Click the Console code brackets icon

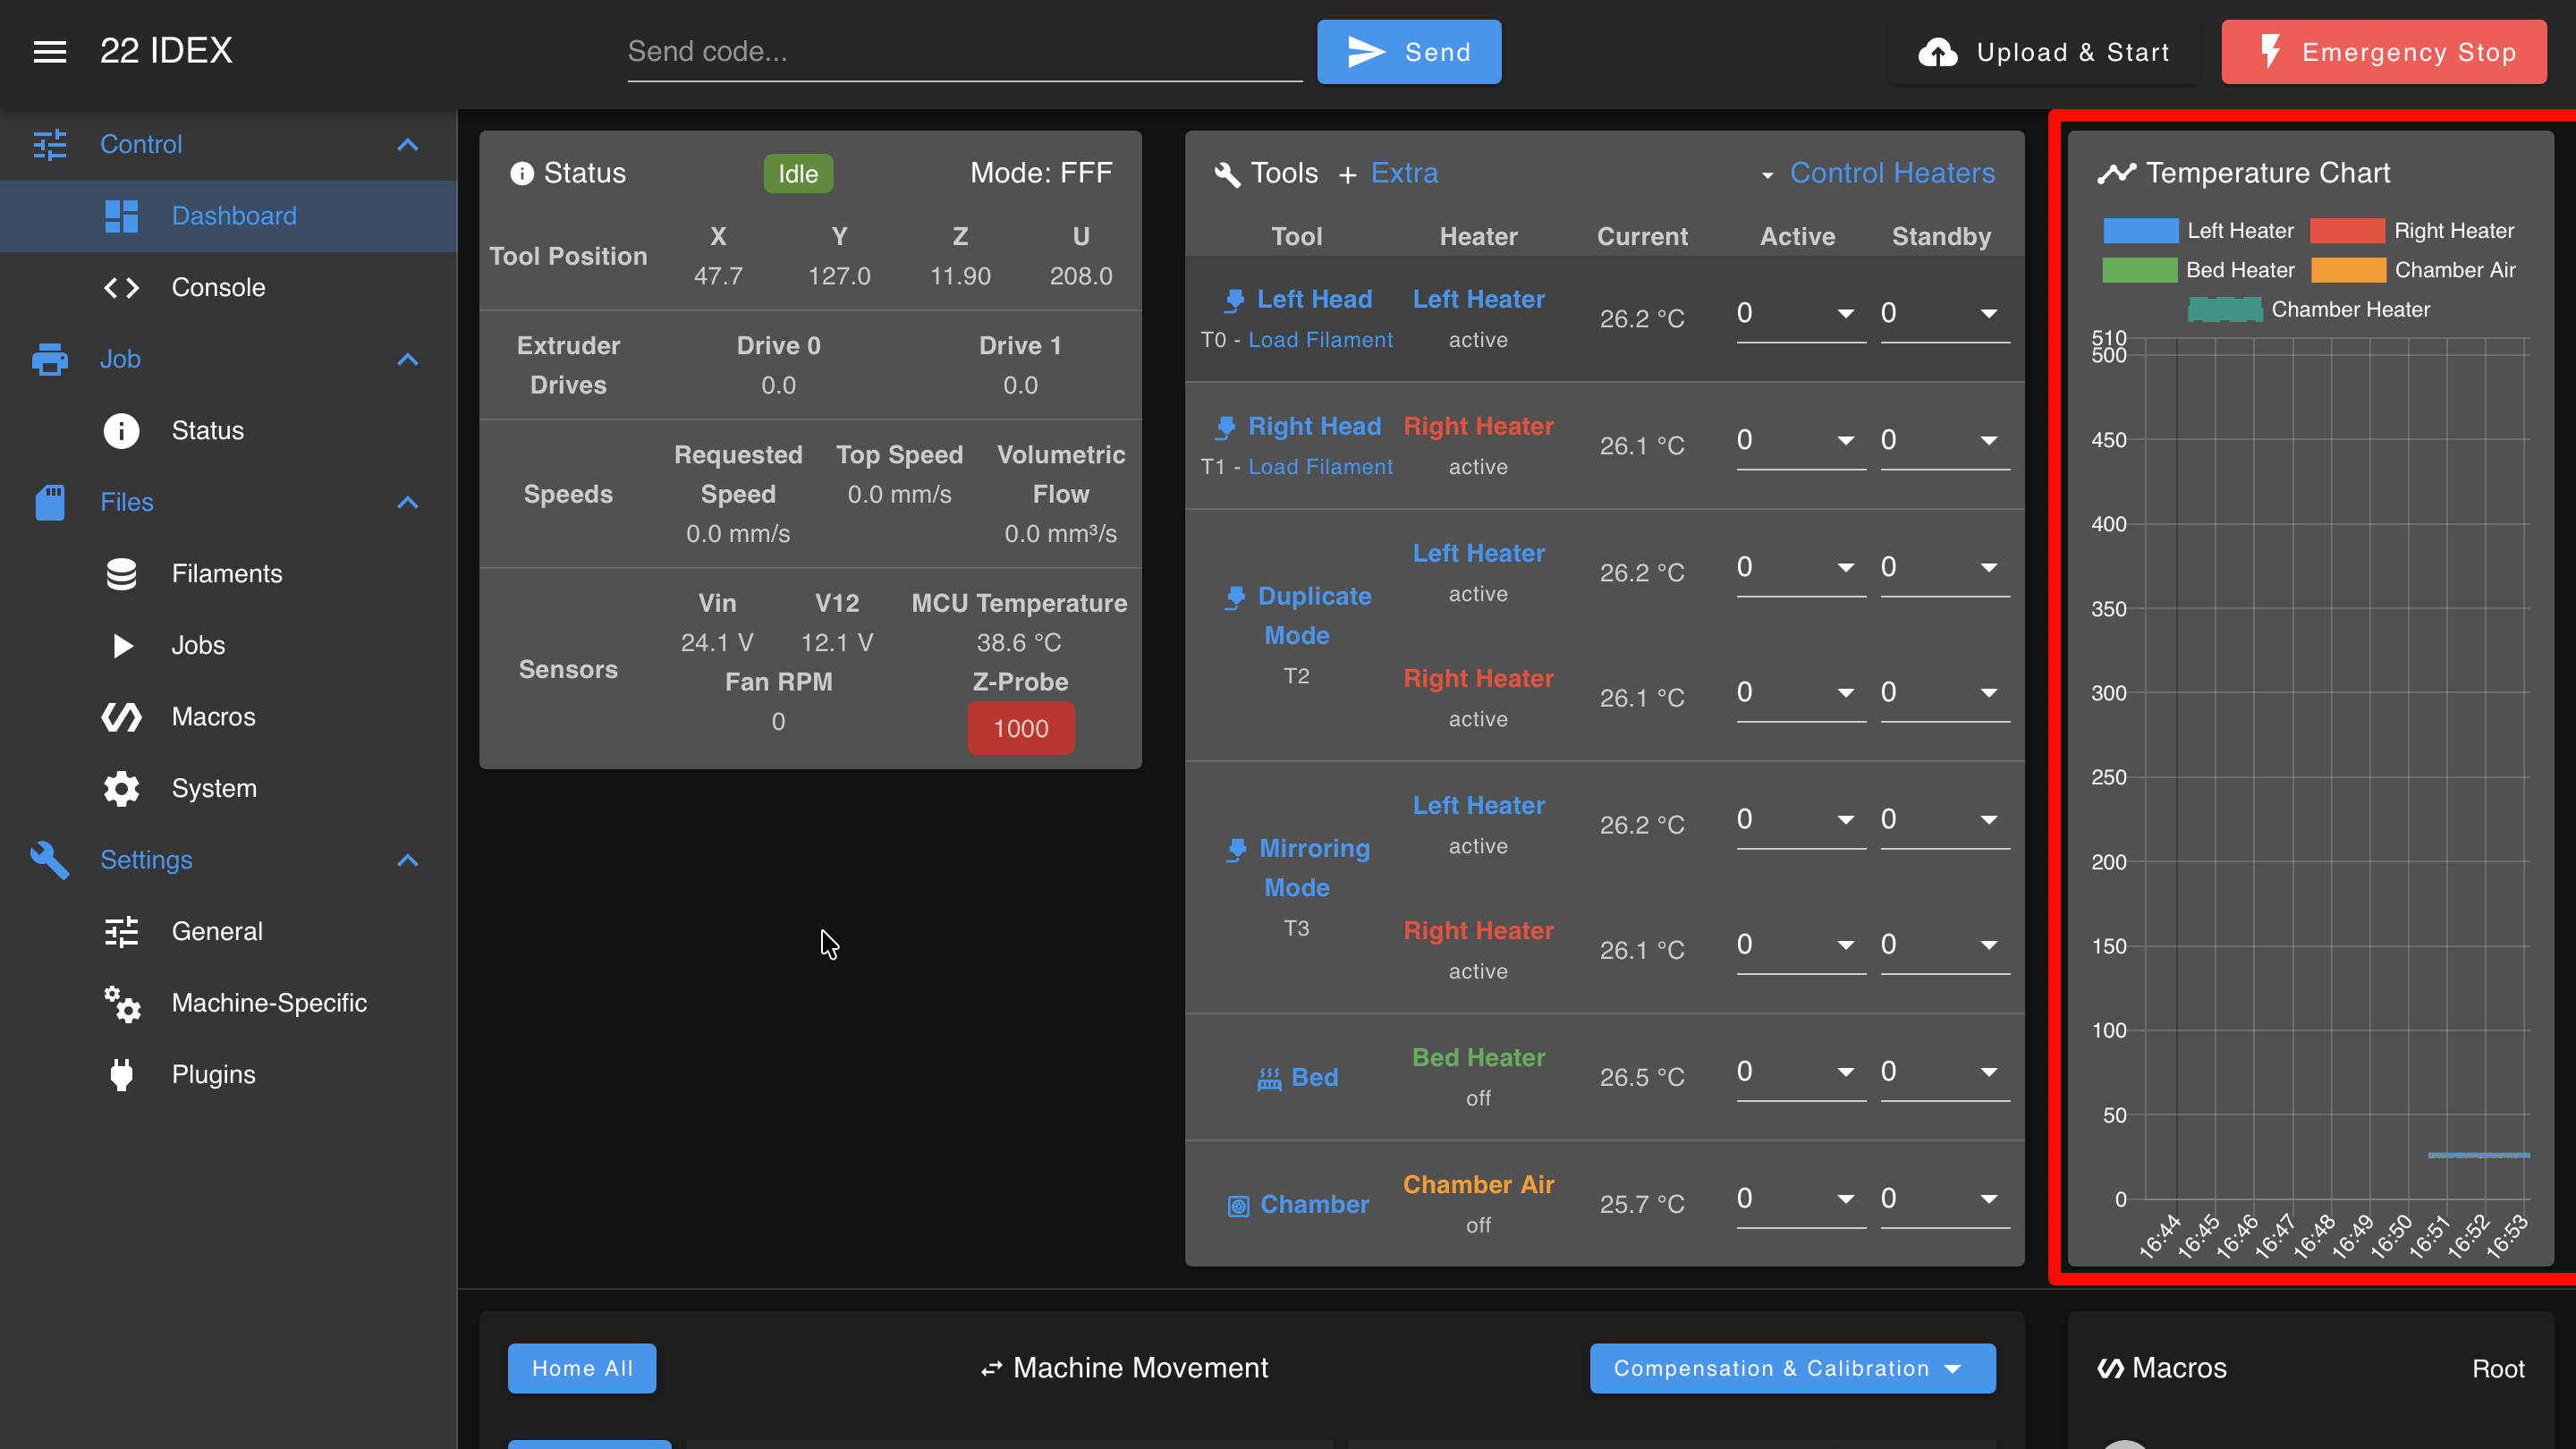tap(121, 288)
